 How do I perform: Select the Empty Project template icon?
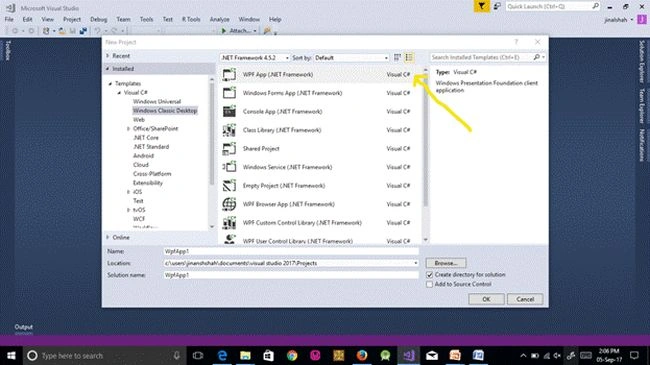click(x=229, y=186)
